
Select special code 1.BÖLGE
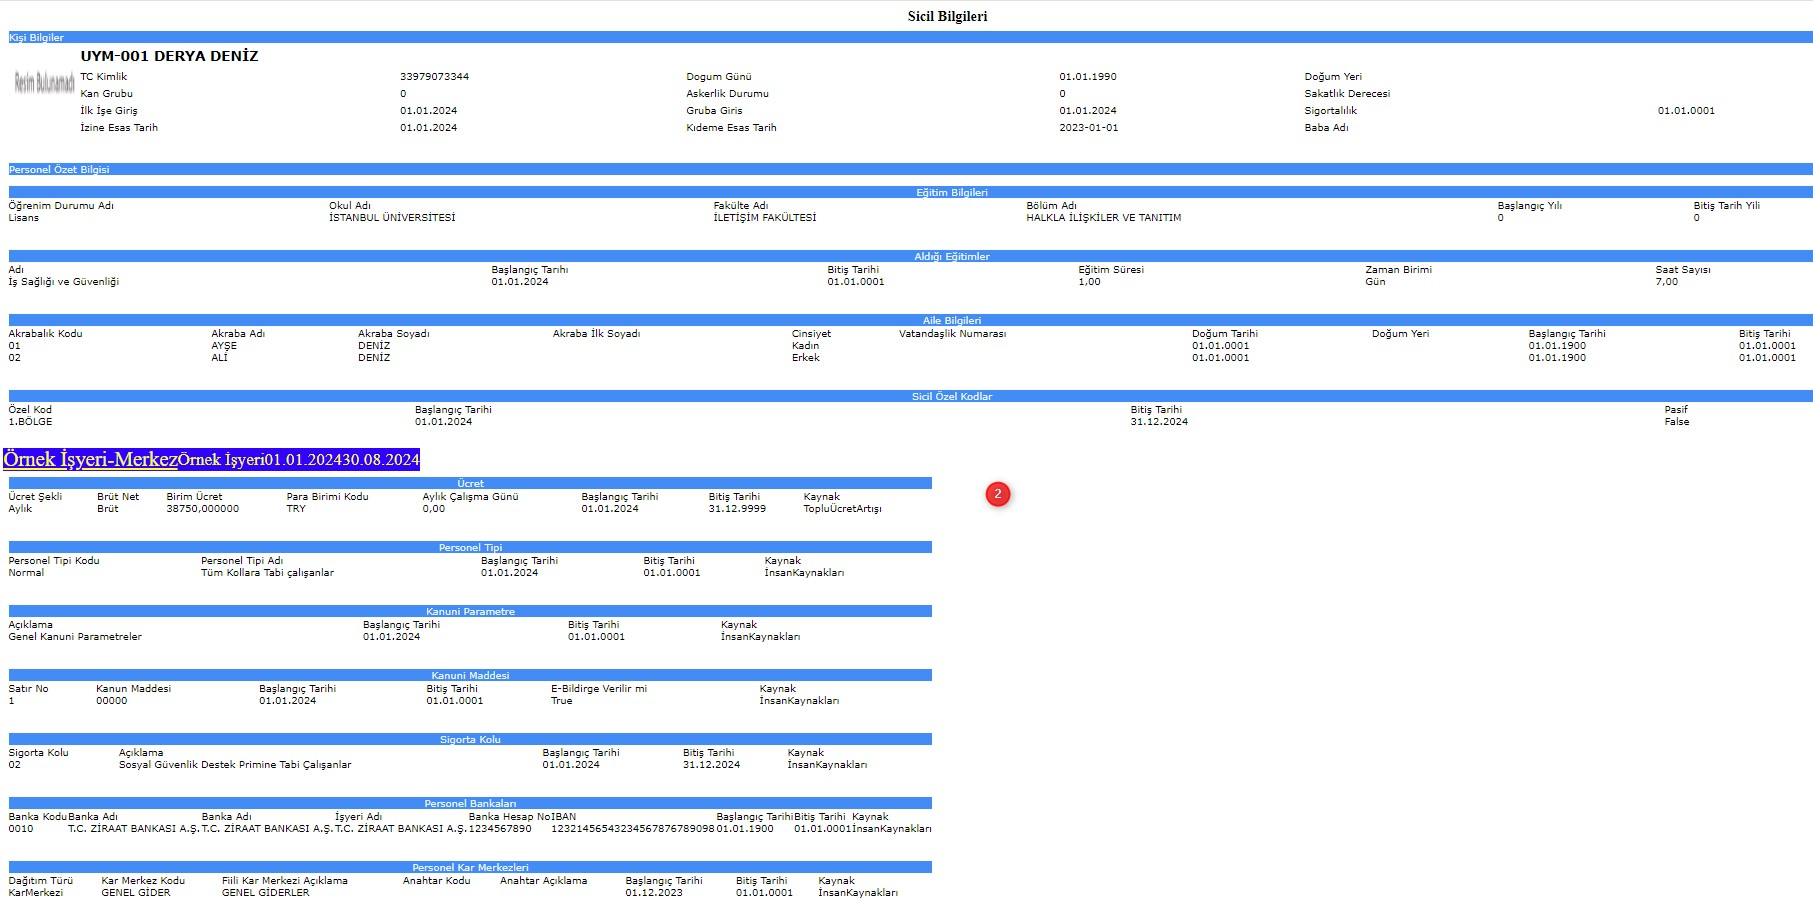[x=30, y=422]
